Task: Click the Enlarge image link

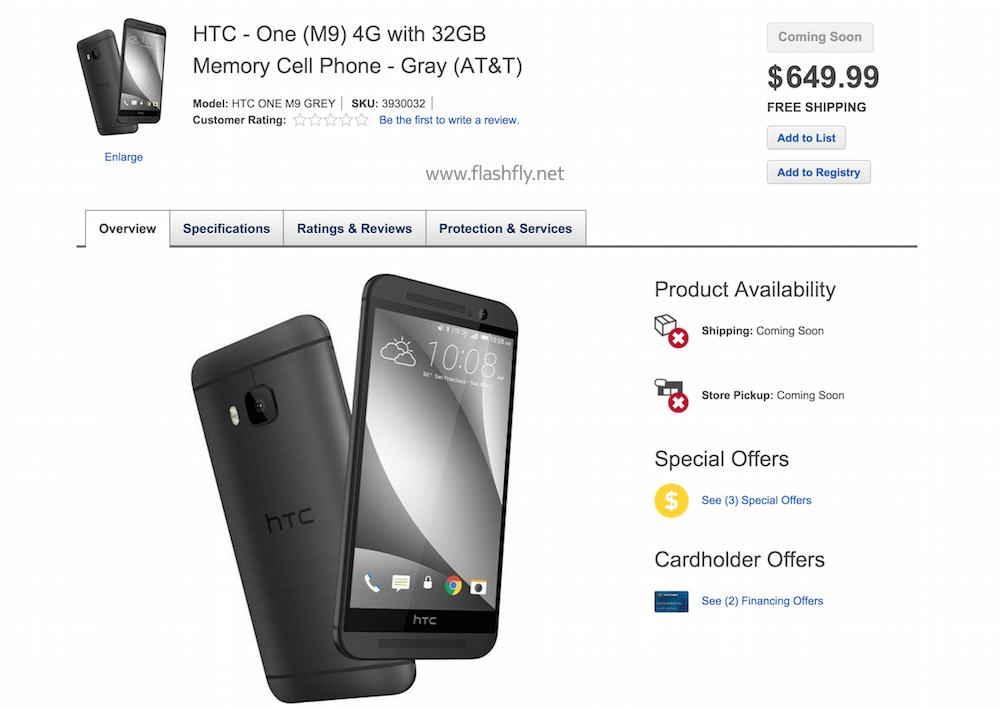Action: 124,157
